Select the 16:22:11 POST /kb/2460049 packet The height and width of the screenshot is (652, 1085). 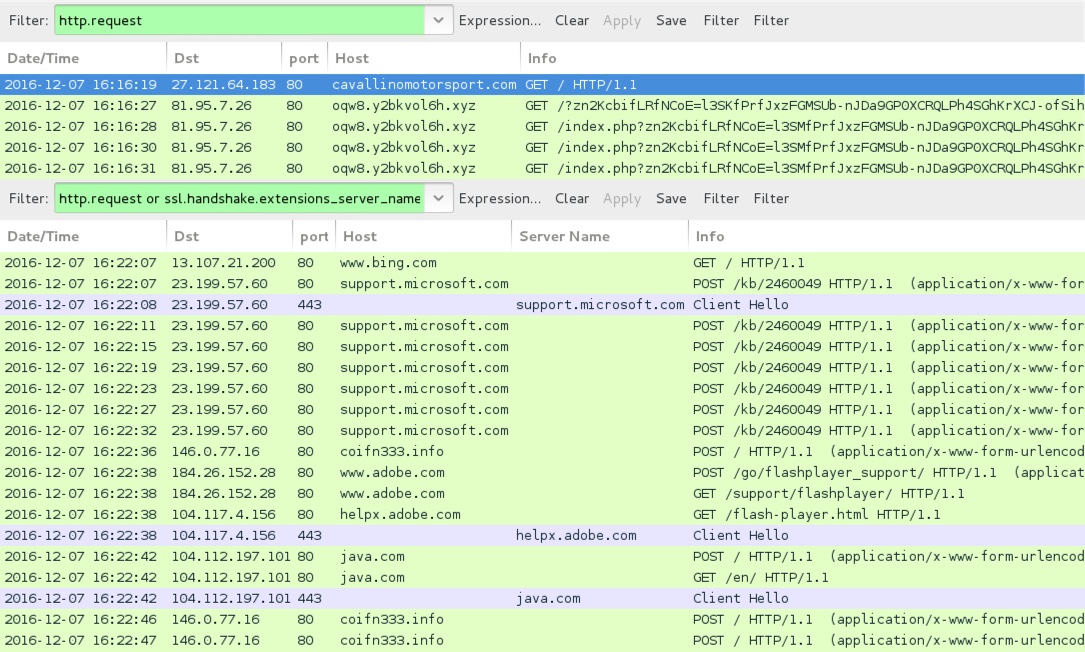point(542,325)
